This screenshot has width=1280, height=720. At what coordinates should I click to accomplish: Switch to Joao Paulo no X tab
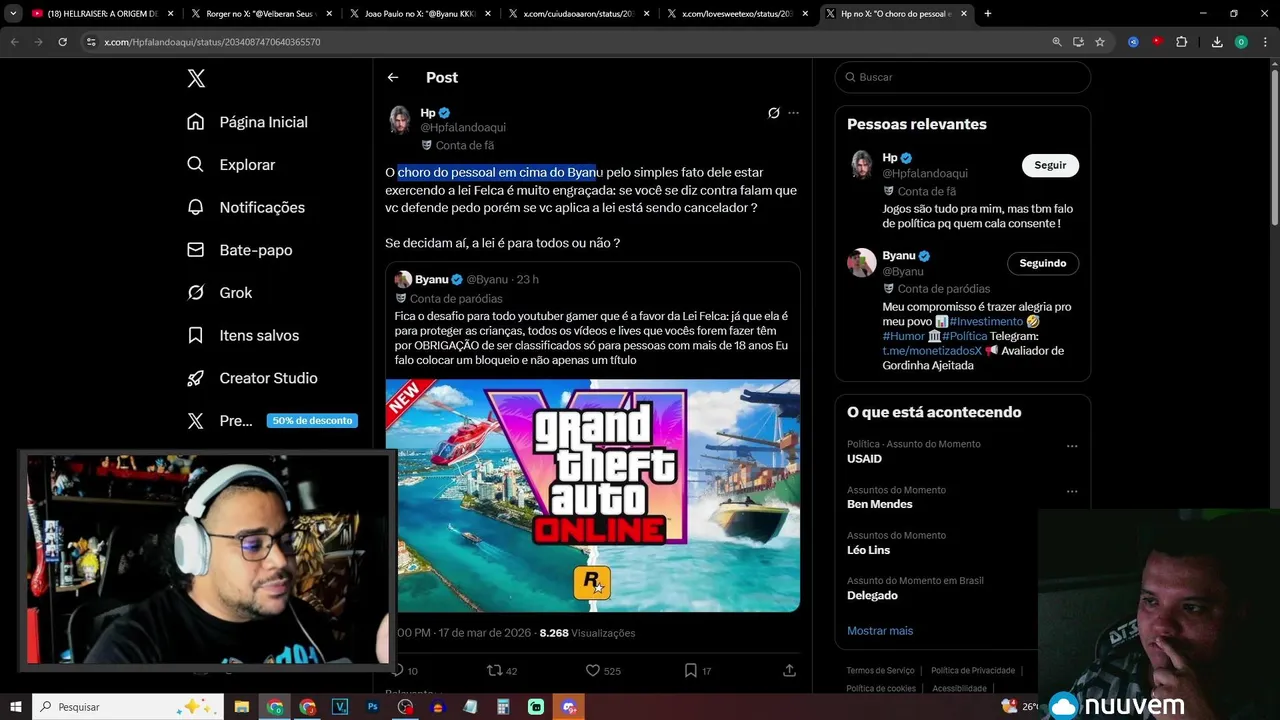coord(420,14)
